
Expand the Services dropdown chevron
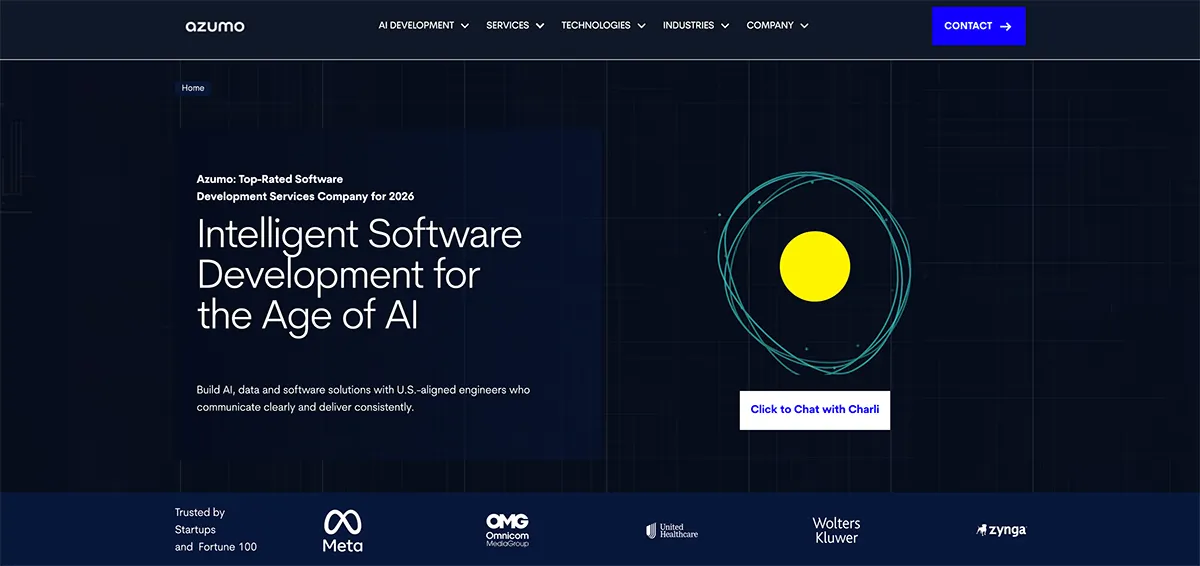tap(540, 26)
